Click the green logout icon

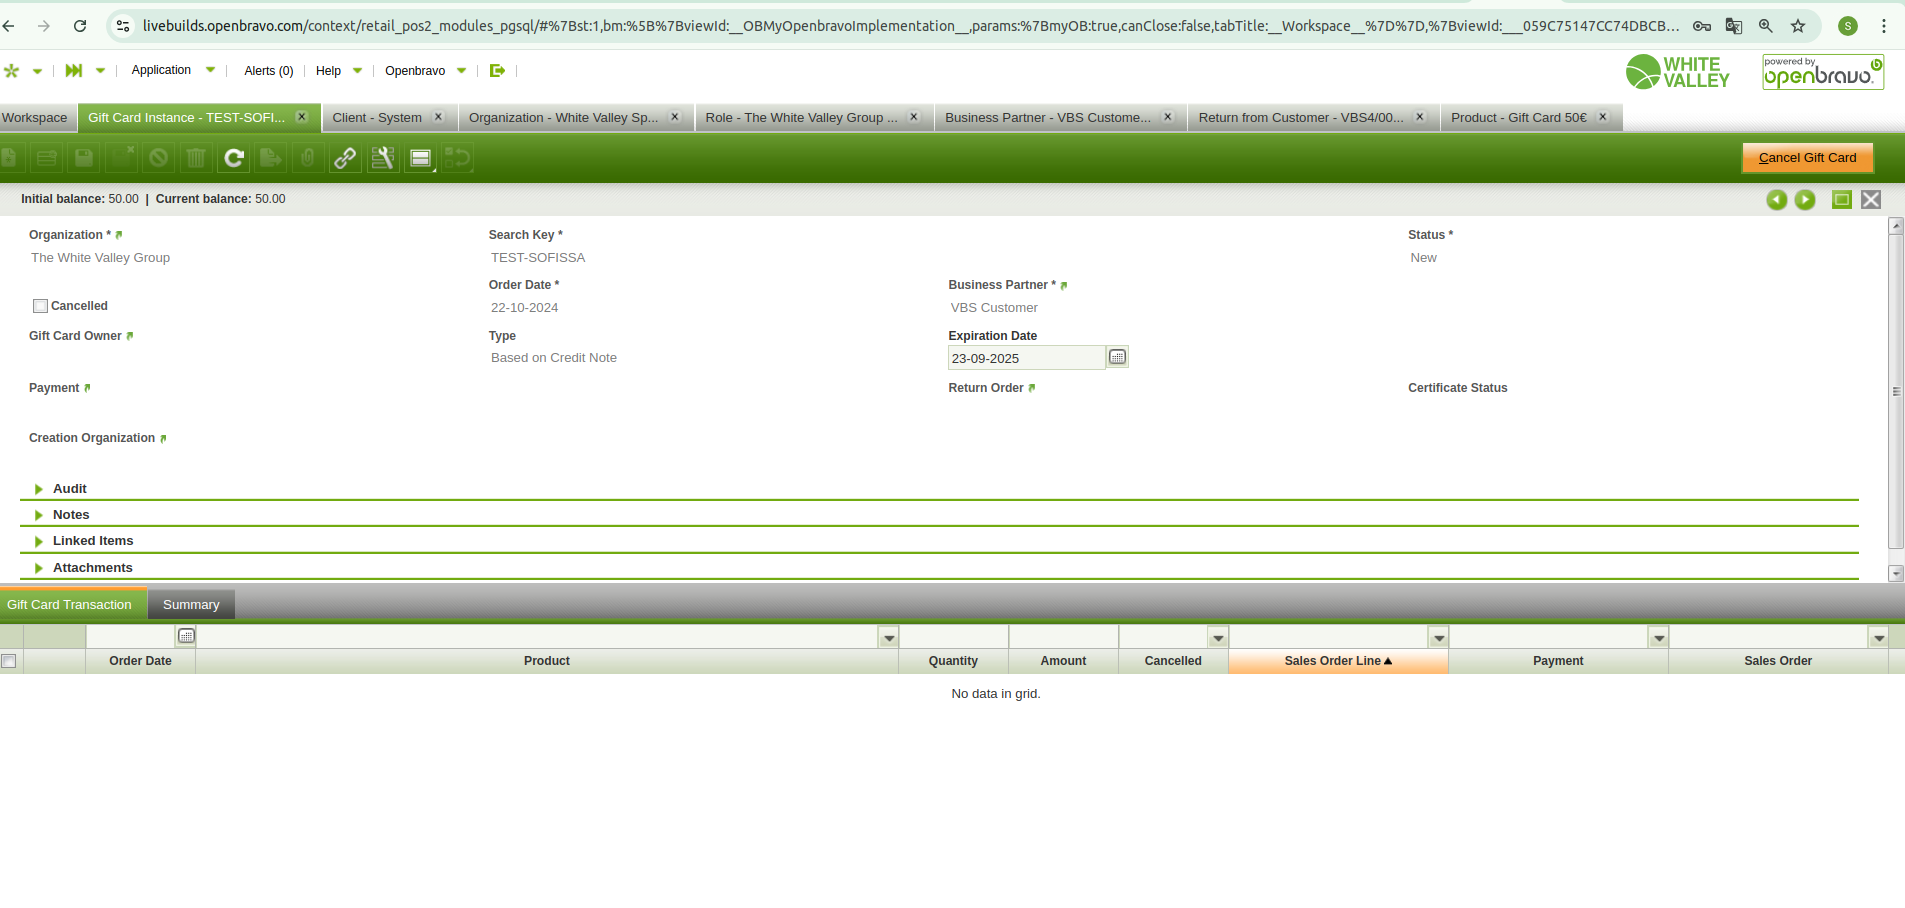coord(497,71)
